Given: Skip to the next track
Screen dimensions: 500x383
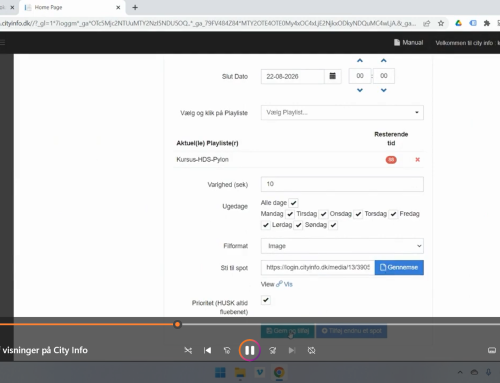Looking at the screenshot, I should point(292,350).
